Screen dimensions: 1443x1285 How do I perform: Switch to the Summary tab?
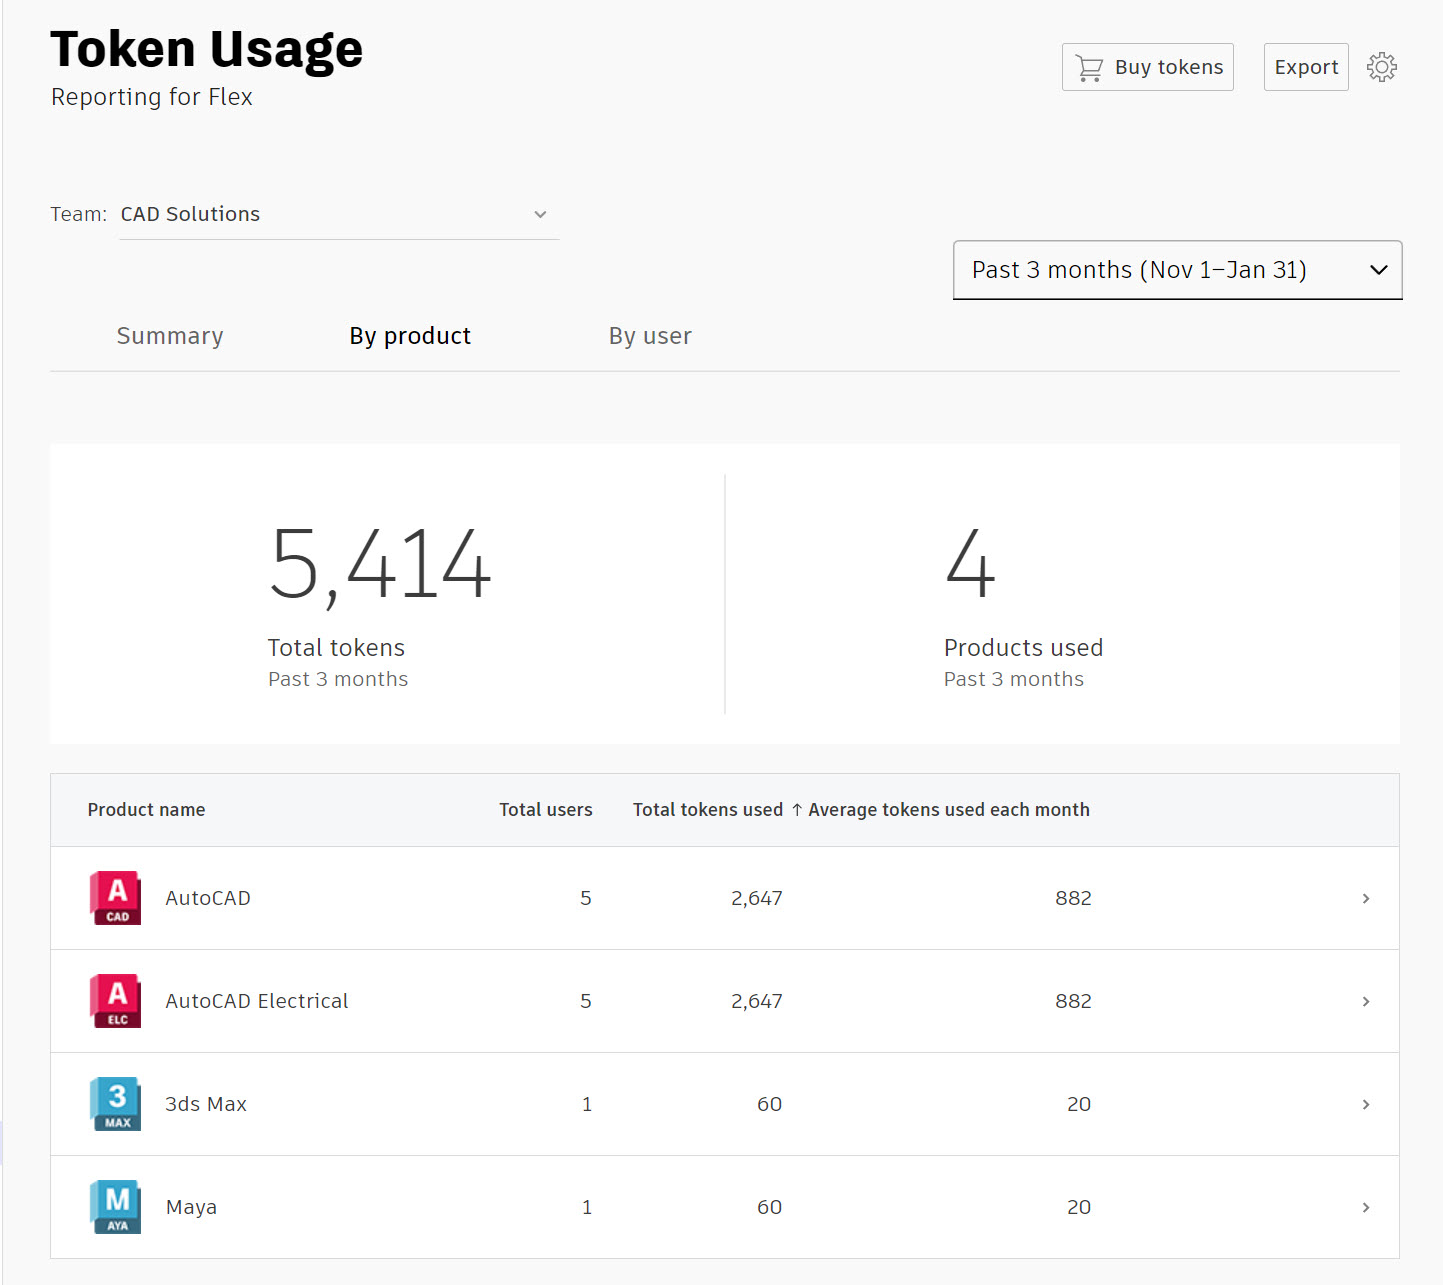170,336
